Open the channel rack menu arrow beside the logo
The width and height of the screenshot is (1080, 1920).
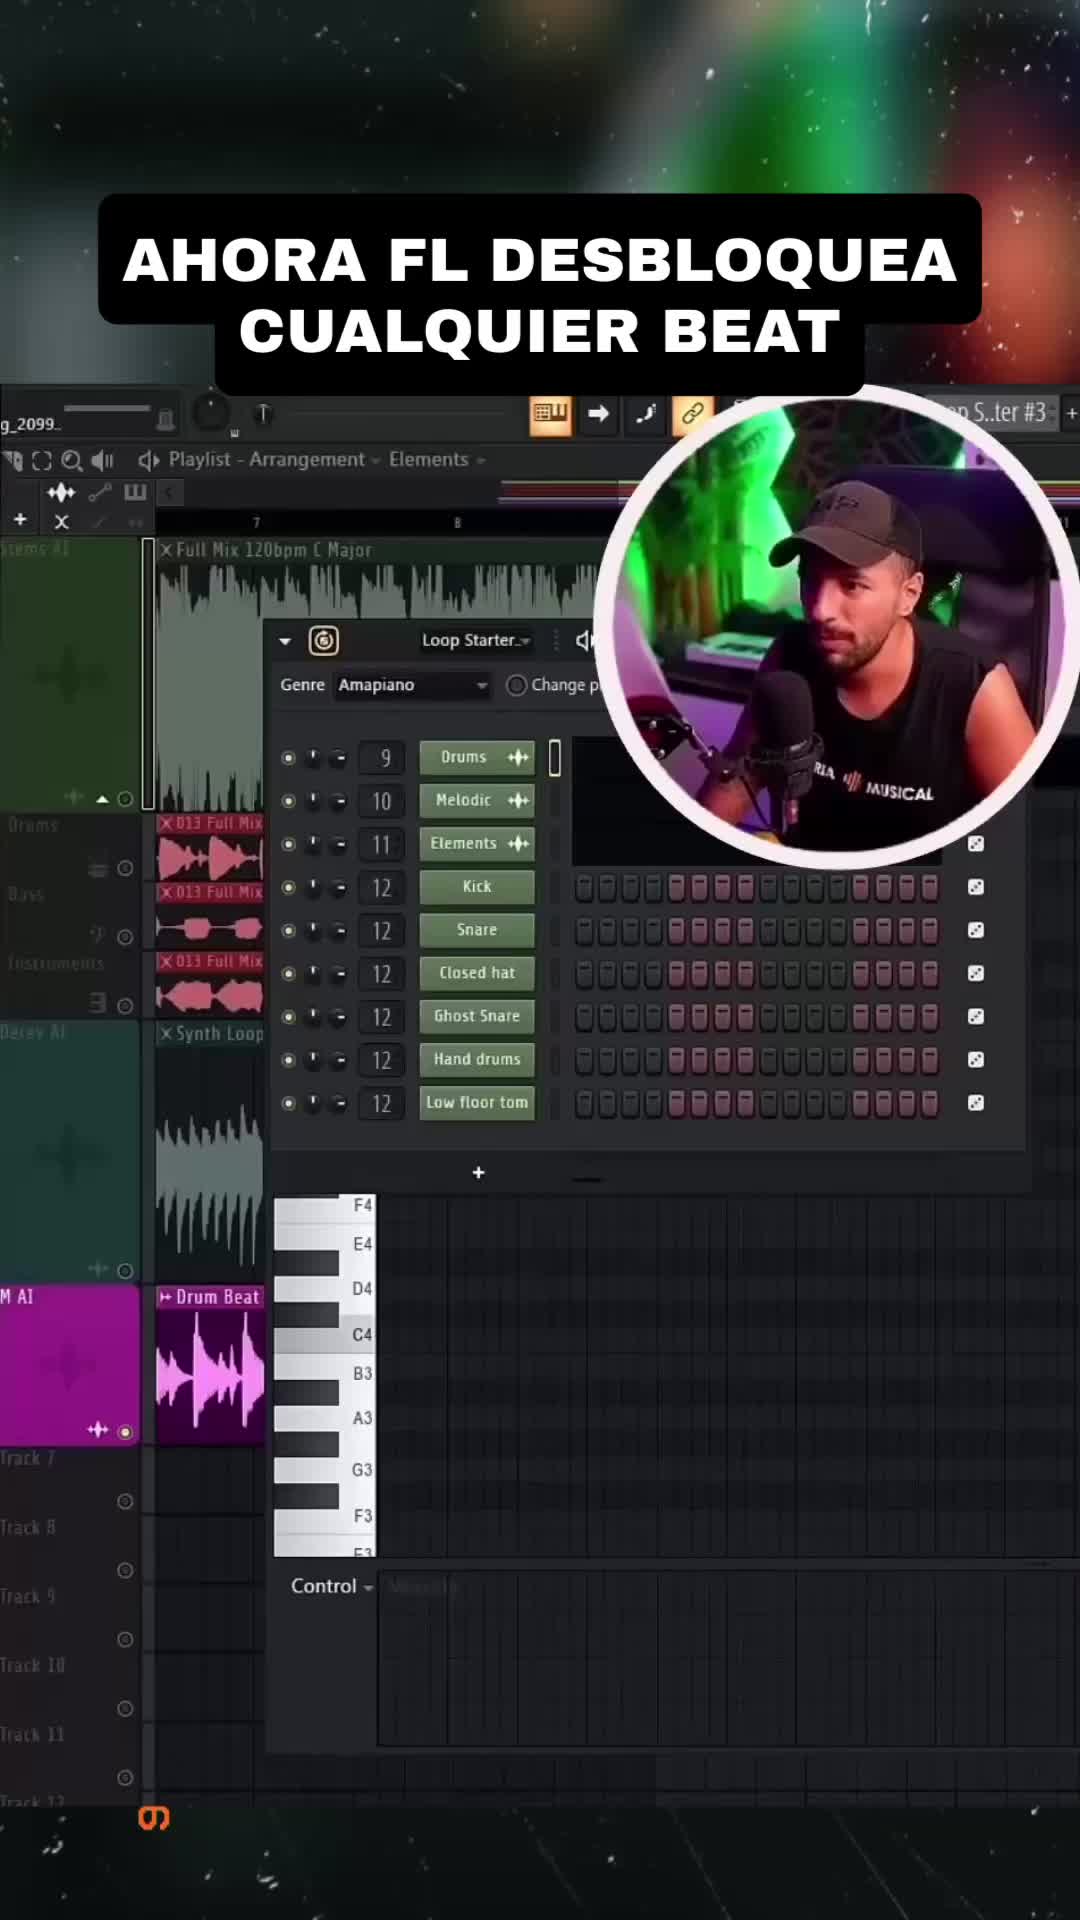pyautogui.click(x=285, y=641)
